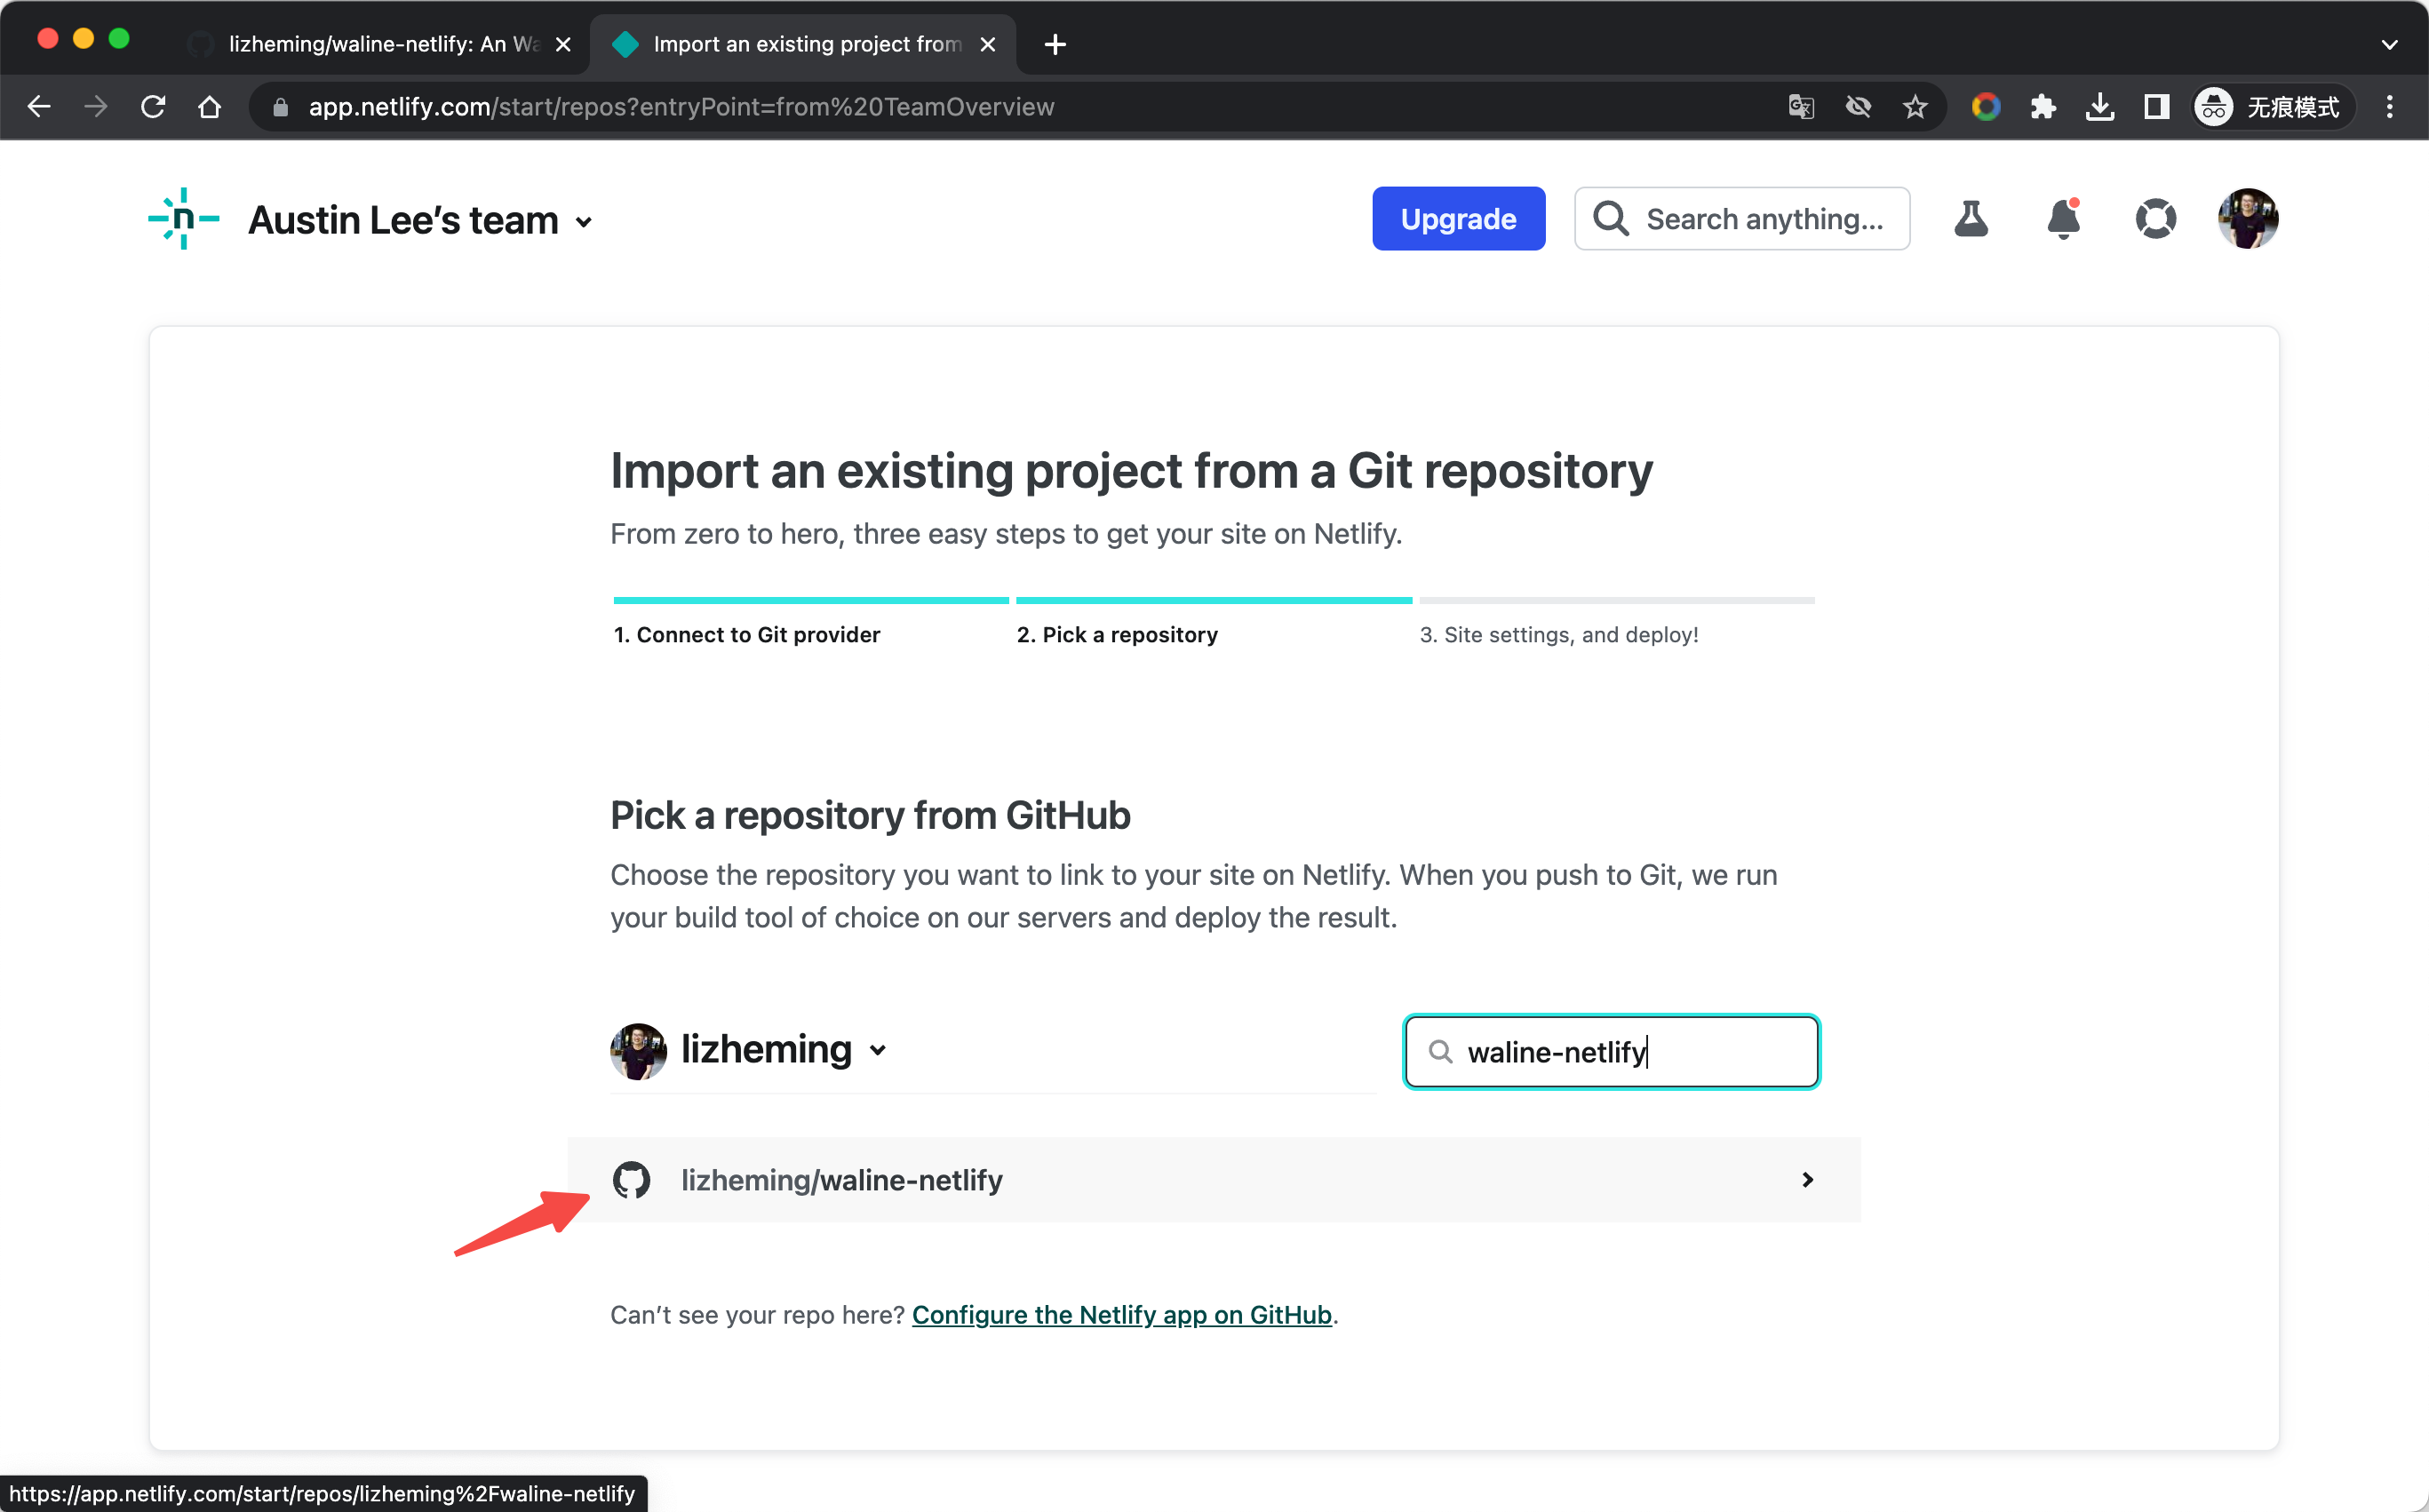Bookmark this page with the star icon
Image resolution: width=2429 pixels, height=1512 pixels.
(1915, 106)
